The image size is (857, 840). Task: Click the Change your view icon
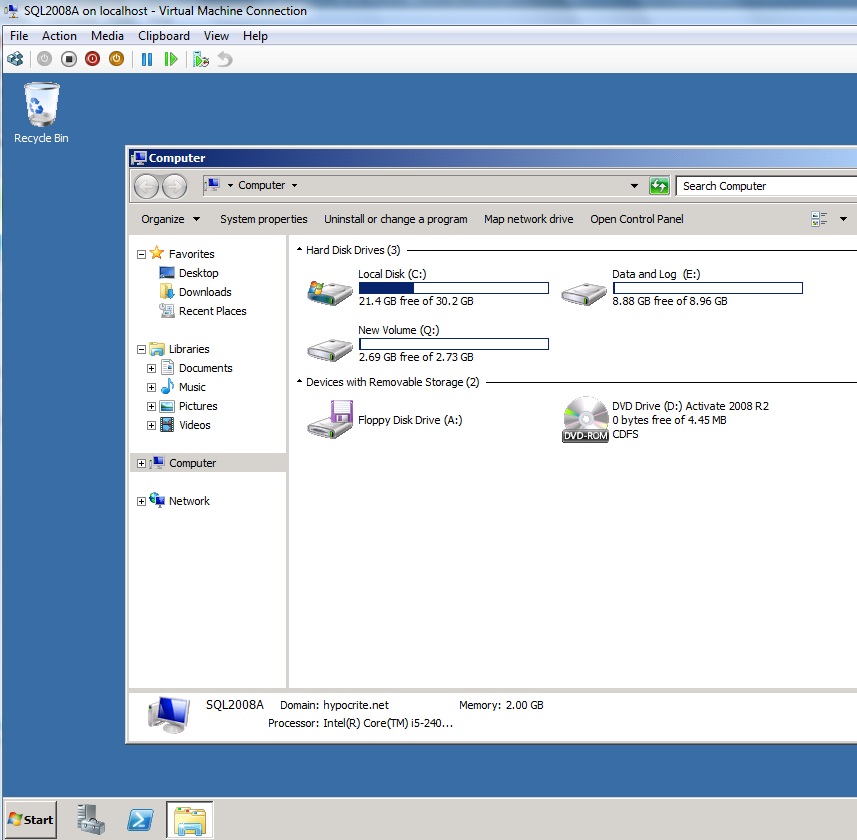tap(819, 219)
